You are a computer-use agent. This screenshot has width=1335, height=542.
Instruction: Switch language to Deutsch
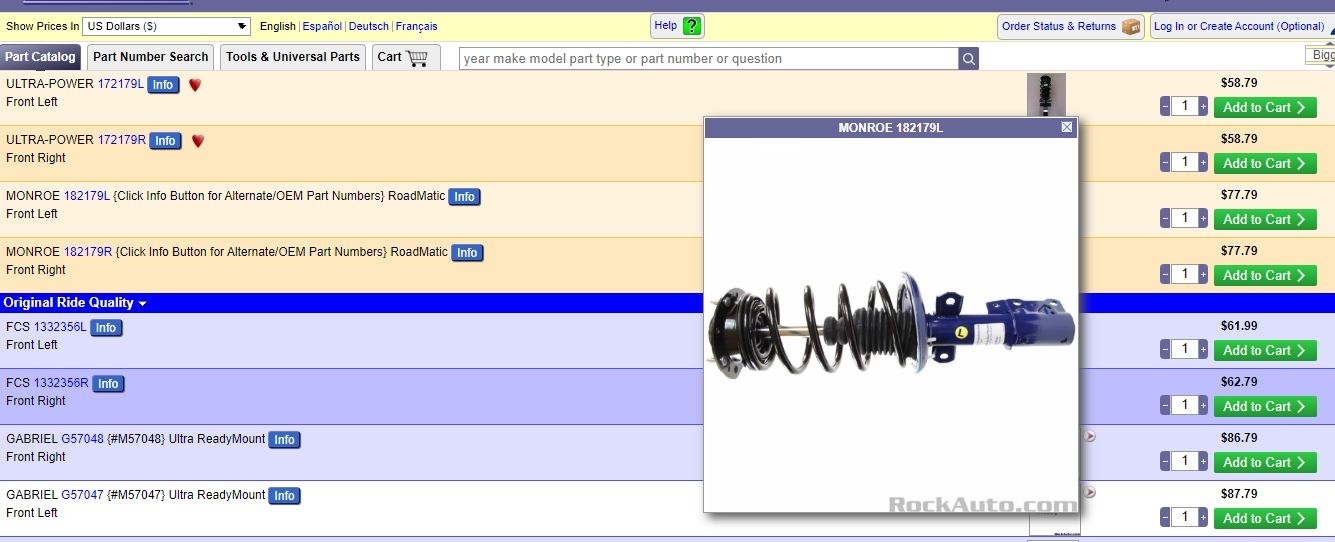369,26
